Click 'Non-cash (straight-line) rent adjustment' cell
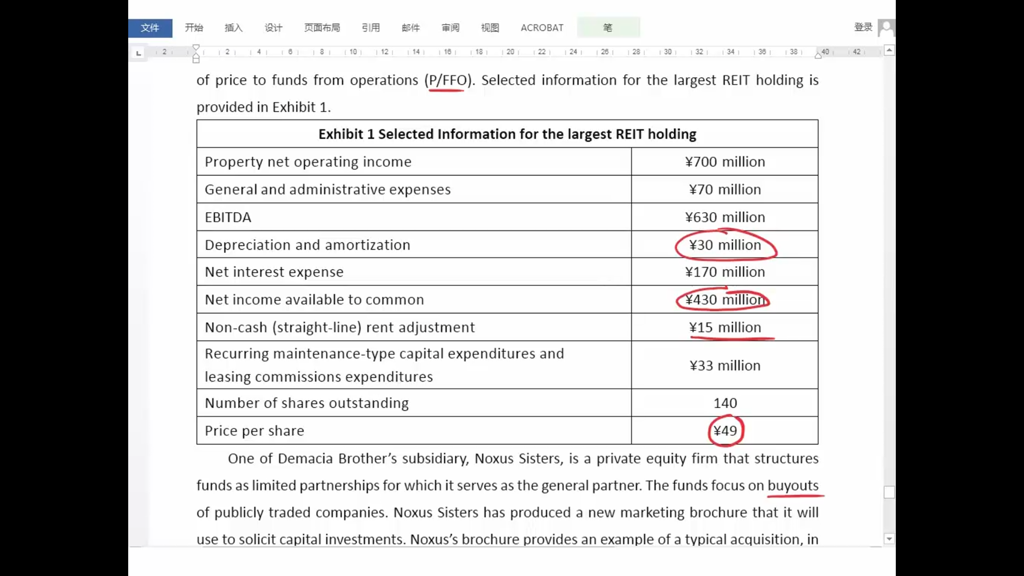Image resolution: width=1024 pixels, height=576 pixels. [414, 327]
